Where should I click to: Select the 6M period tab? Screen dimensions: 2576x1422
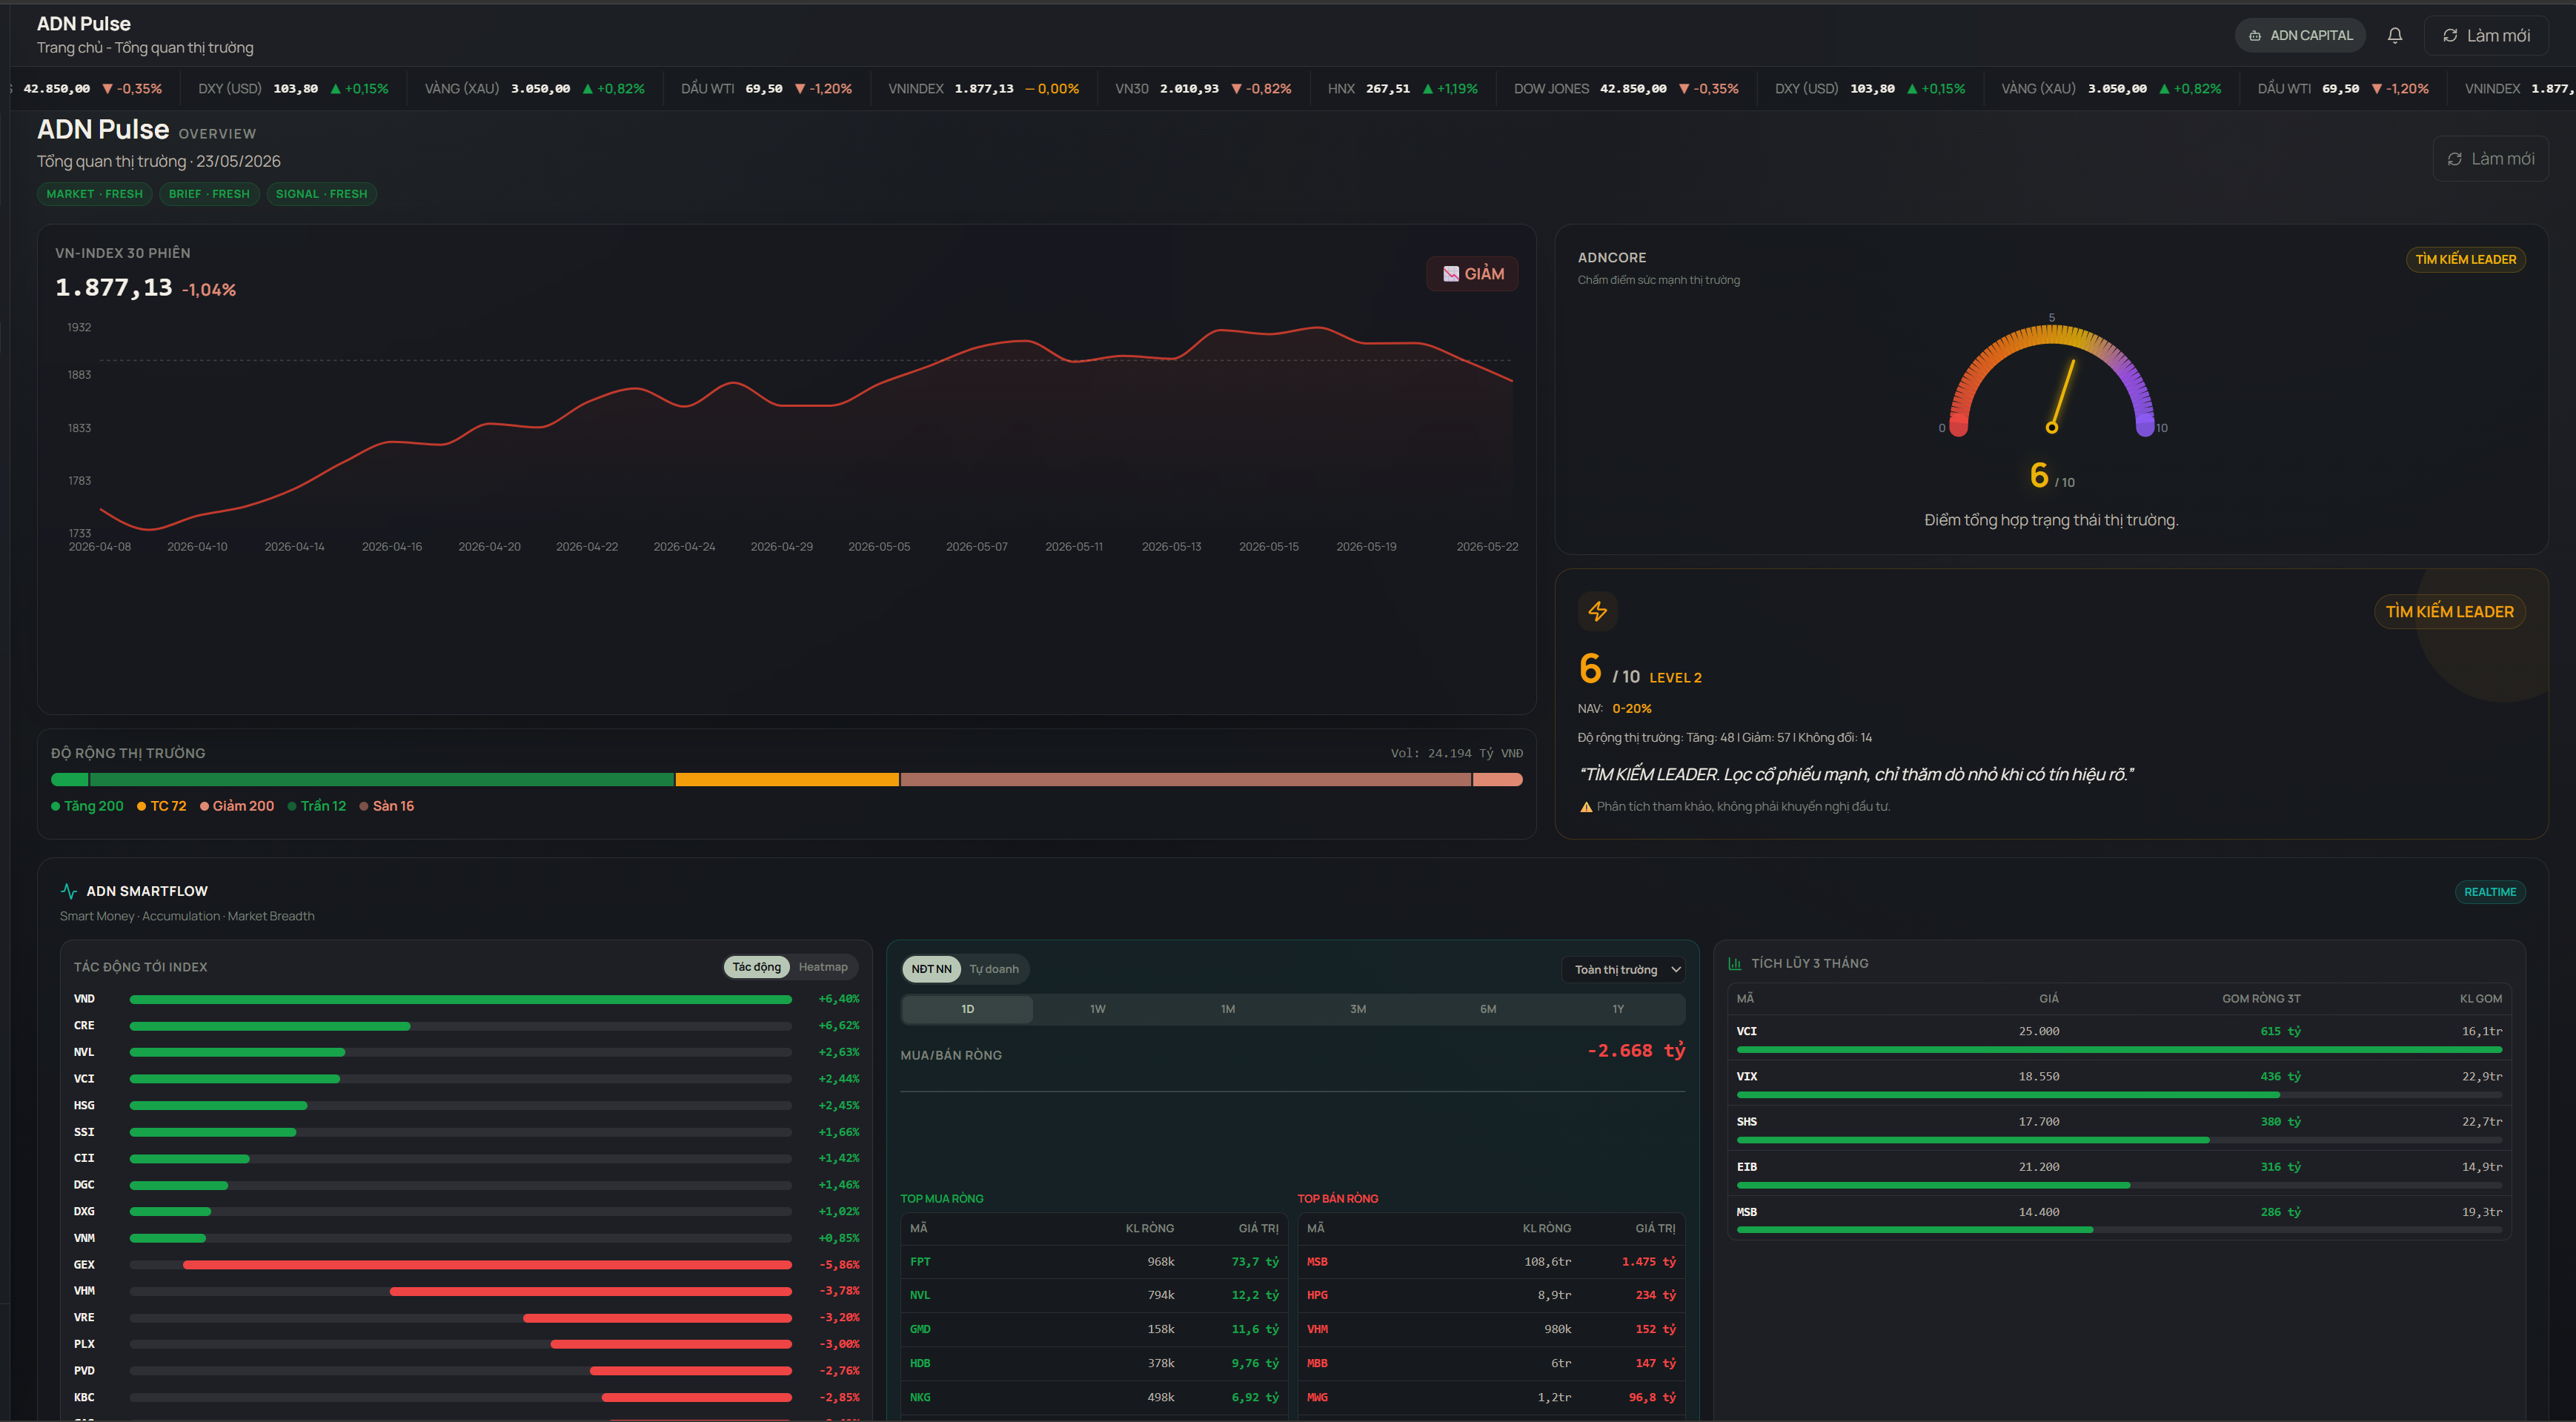click(x=1487, y=1008)
